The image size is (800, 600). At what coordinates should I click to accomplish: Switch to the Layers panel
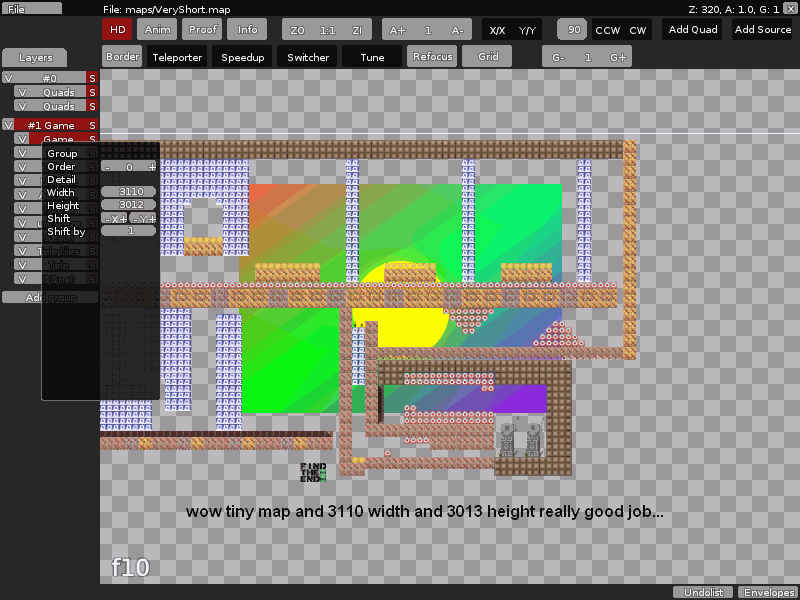click(34, 57)
